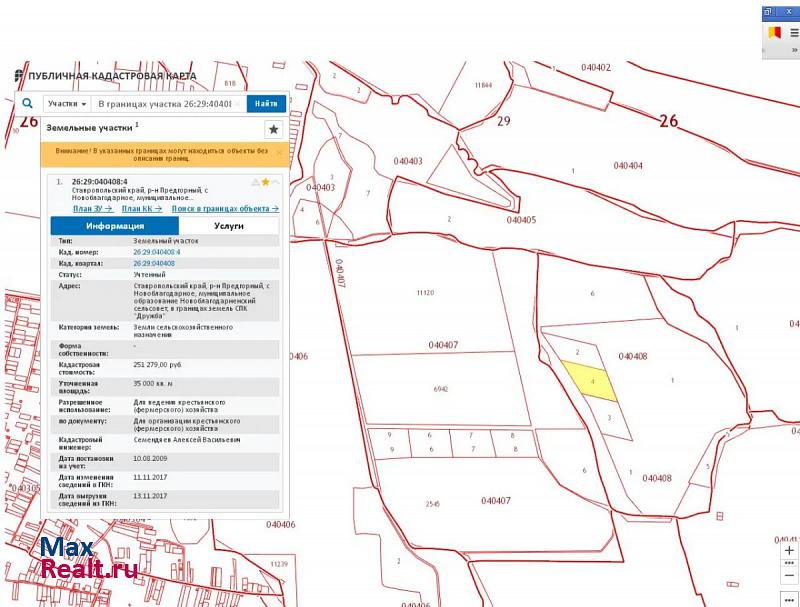Screen dimensions: 800x607
Task: Zoom in the map with plus button
Action: [x=789, y=550]
